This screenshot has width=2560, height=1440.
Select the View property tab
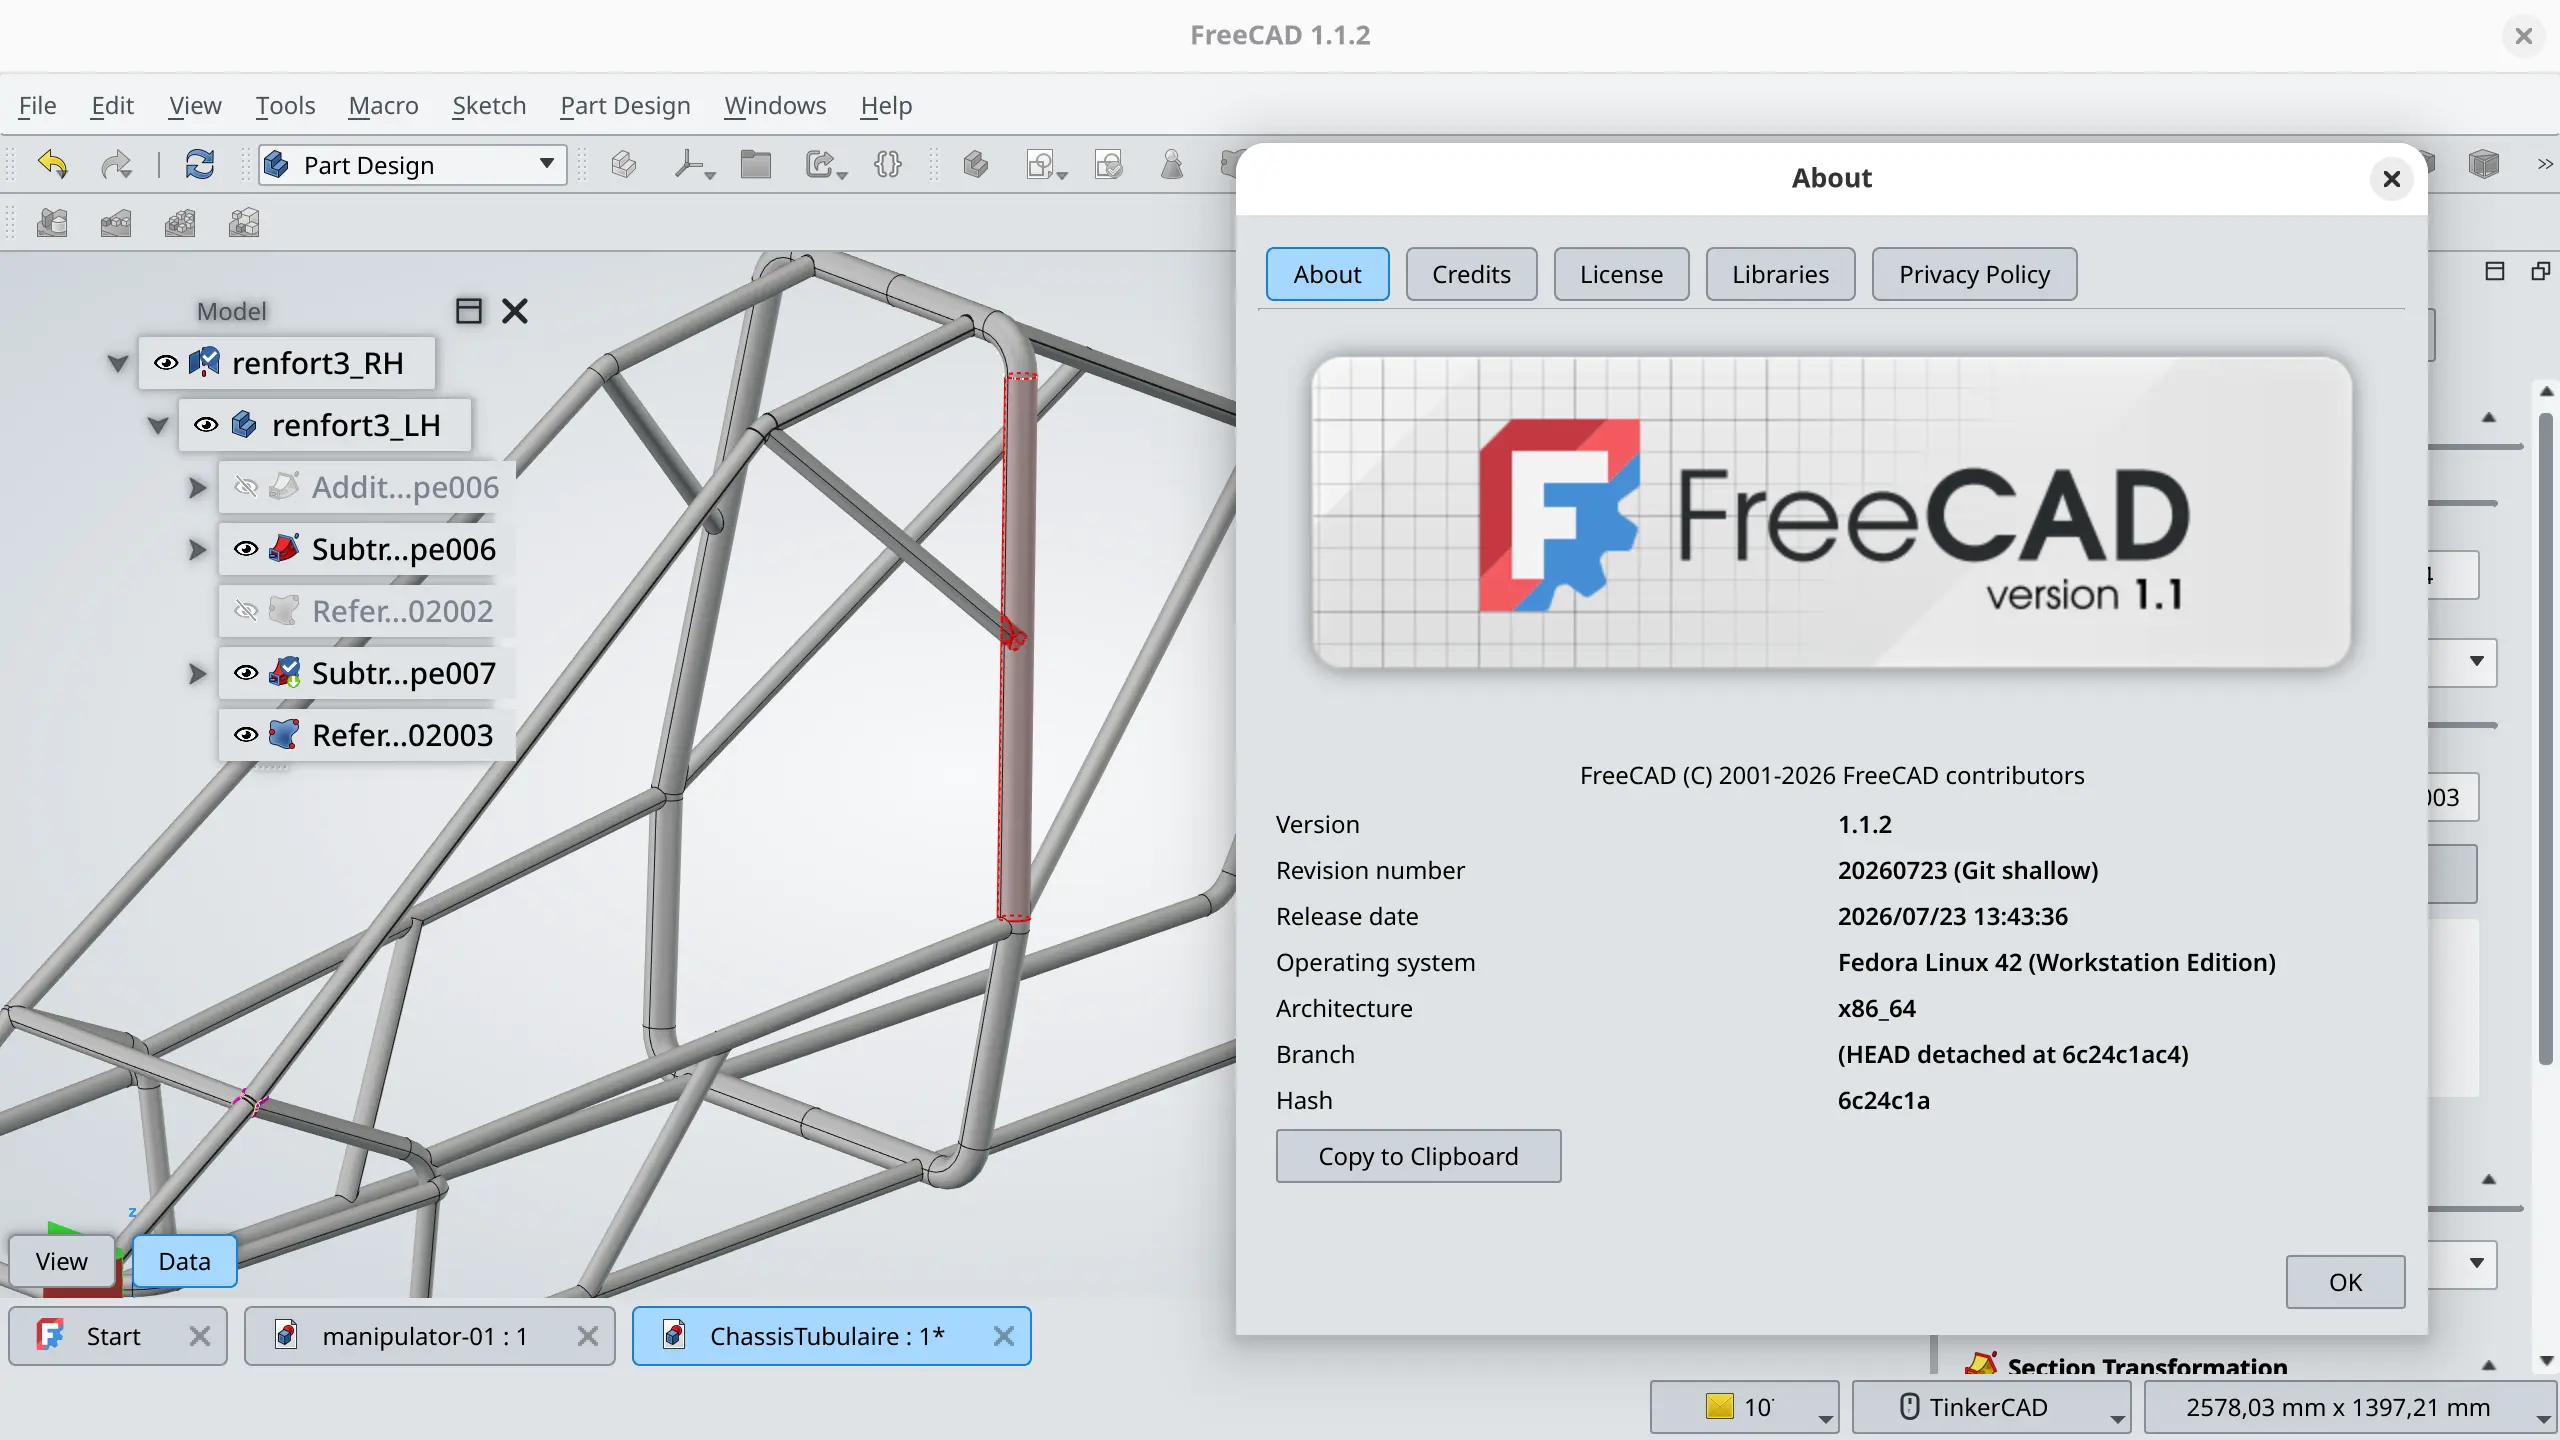(62, 1261)
